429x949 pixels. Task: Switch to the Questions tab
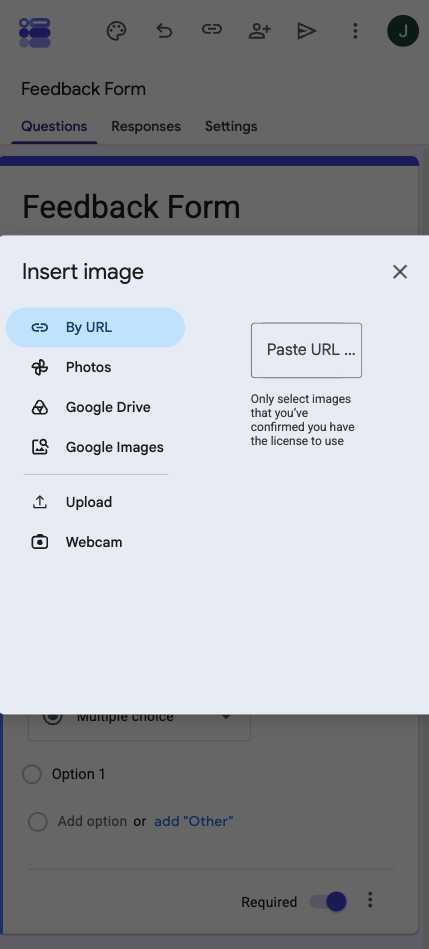click(54, 126)
